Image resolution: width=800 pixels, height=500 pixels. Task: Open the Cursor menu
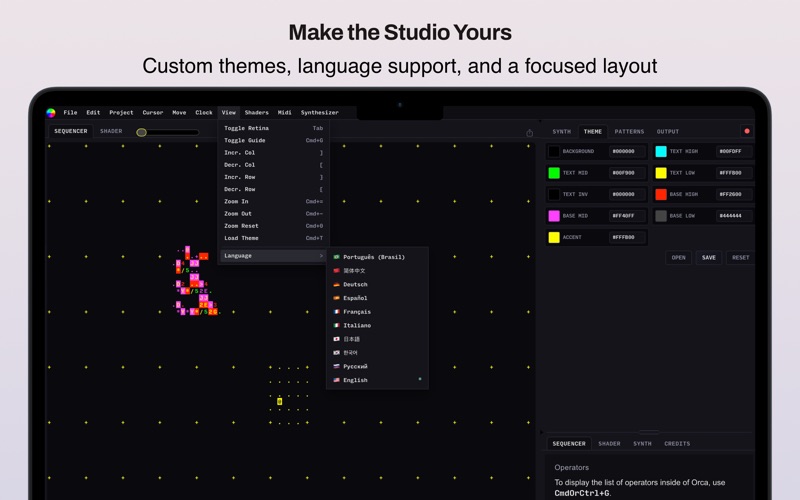(x=153, y=113)
